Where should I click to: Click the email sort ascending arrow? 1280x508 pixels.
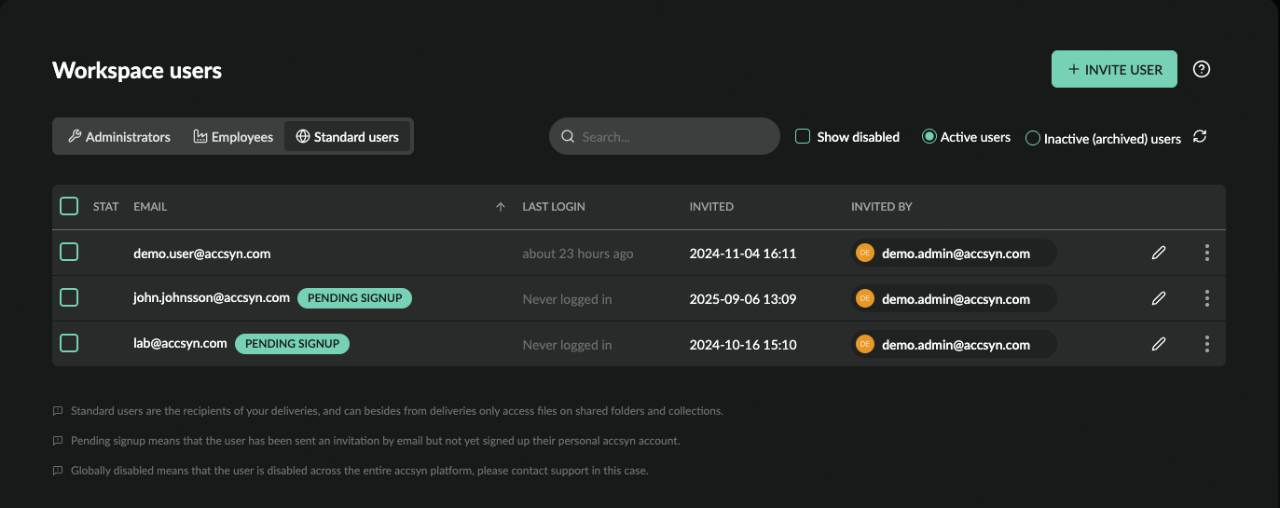500,207
